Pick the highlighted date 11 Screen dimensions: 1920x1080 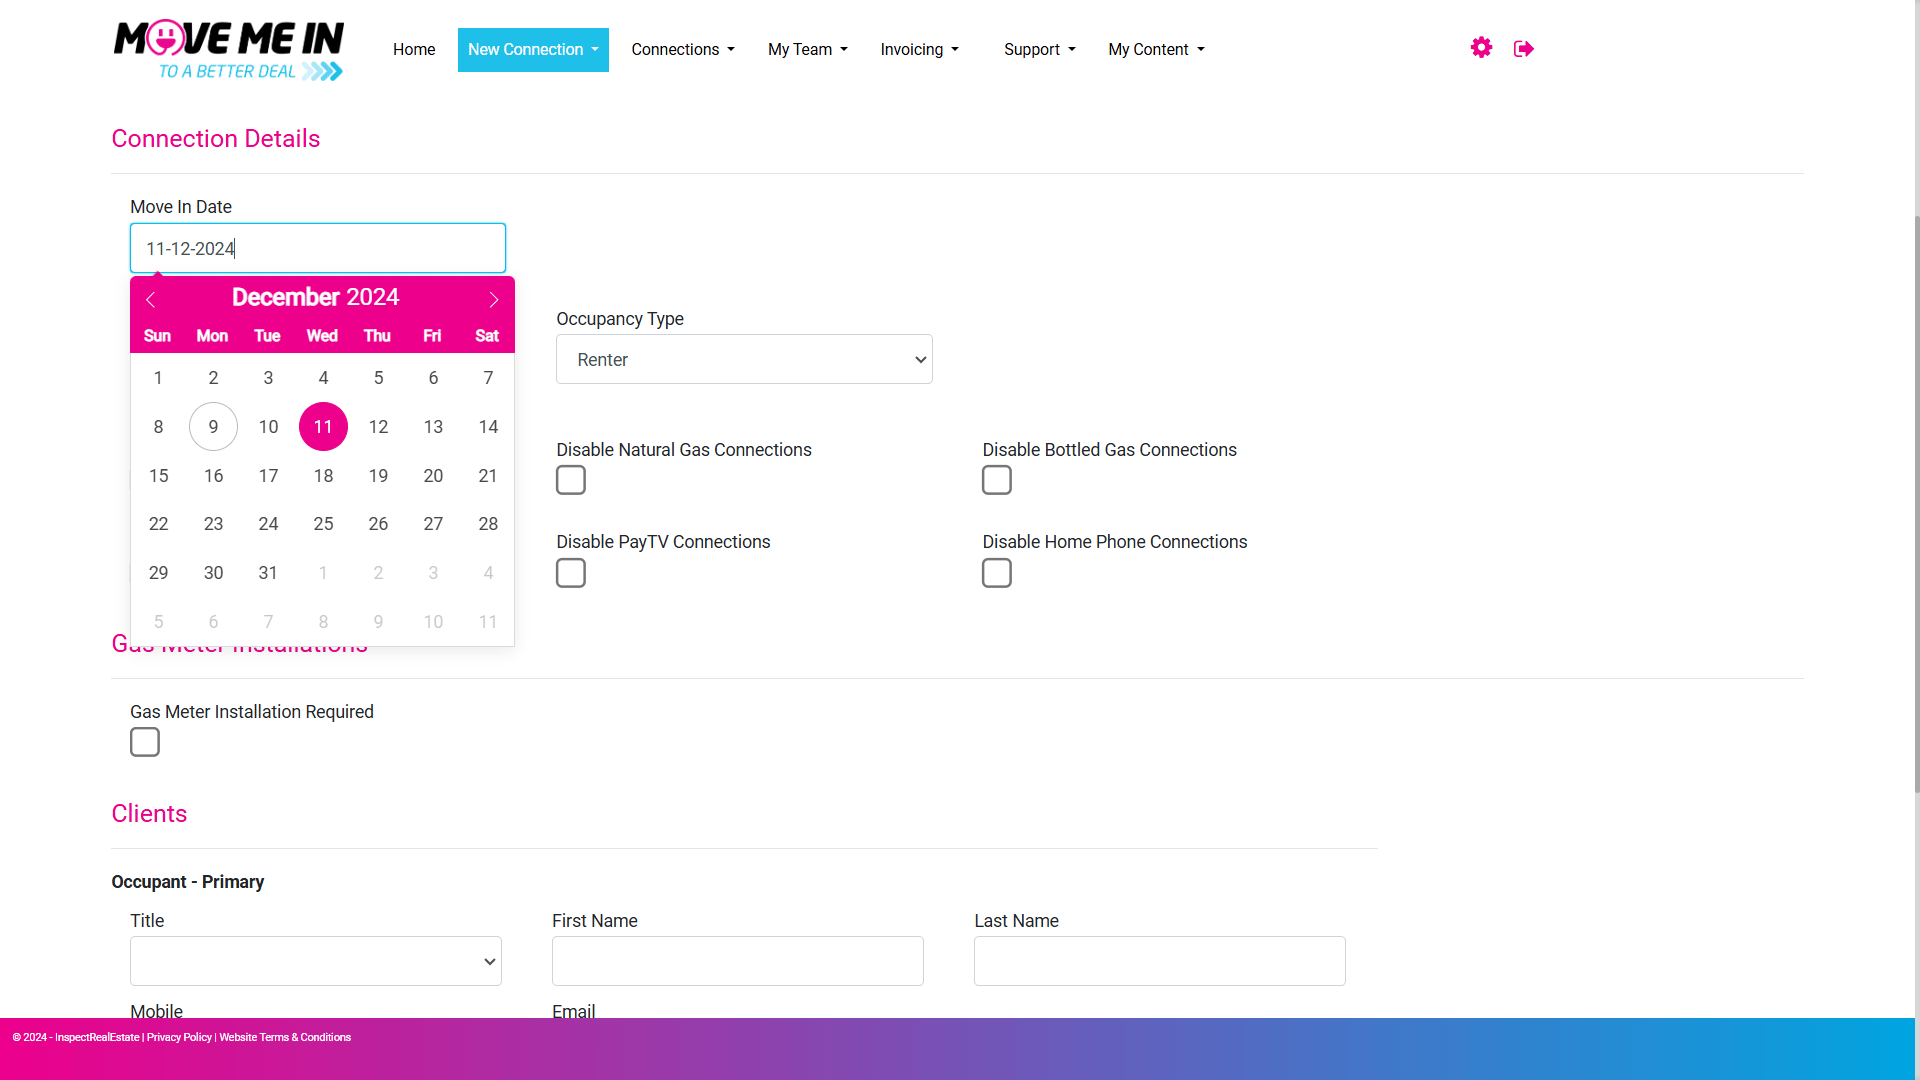(x=323, y=427)
